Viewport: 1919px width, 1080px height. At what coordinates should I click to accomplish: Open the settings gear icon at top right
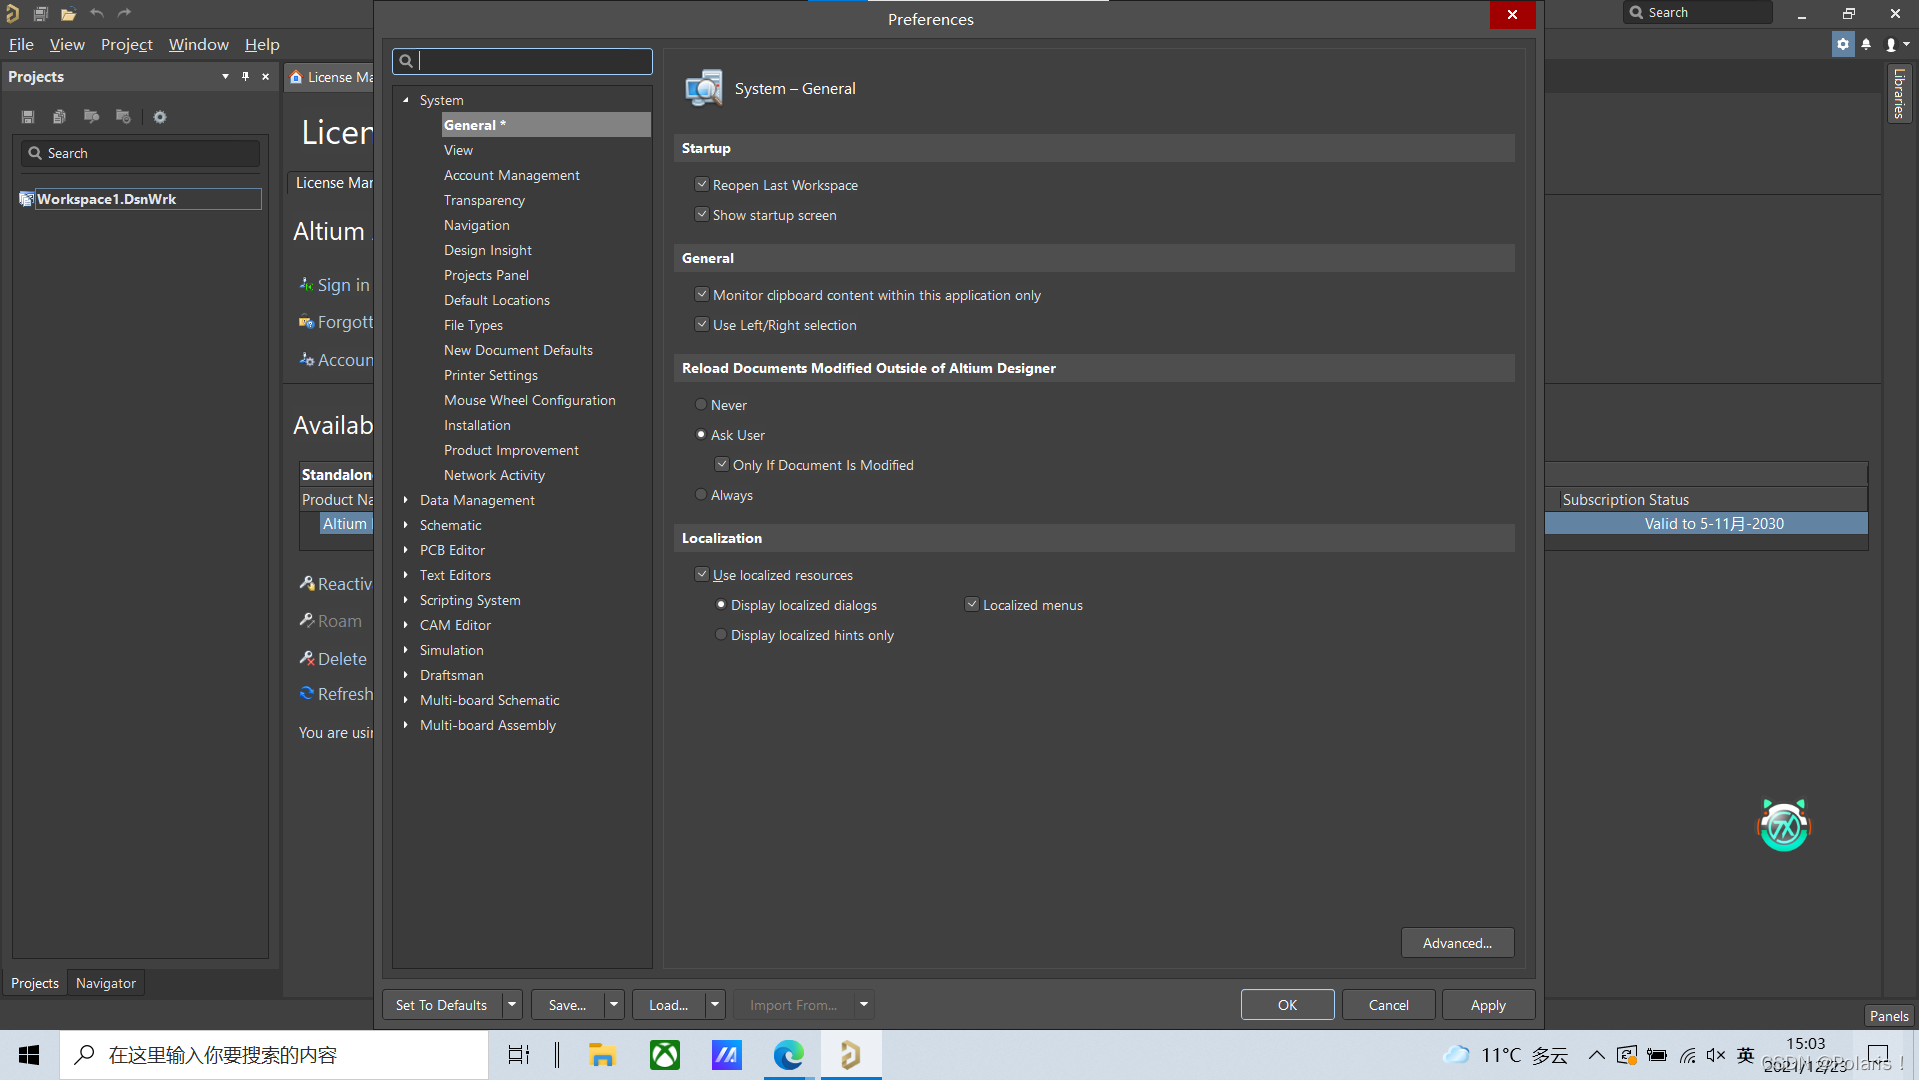click(x=1843, y=44)
